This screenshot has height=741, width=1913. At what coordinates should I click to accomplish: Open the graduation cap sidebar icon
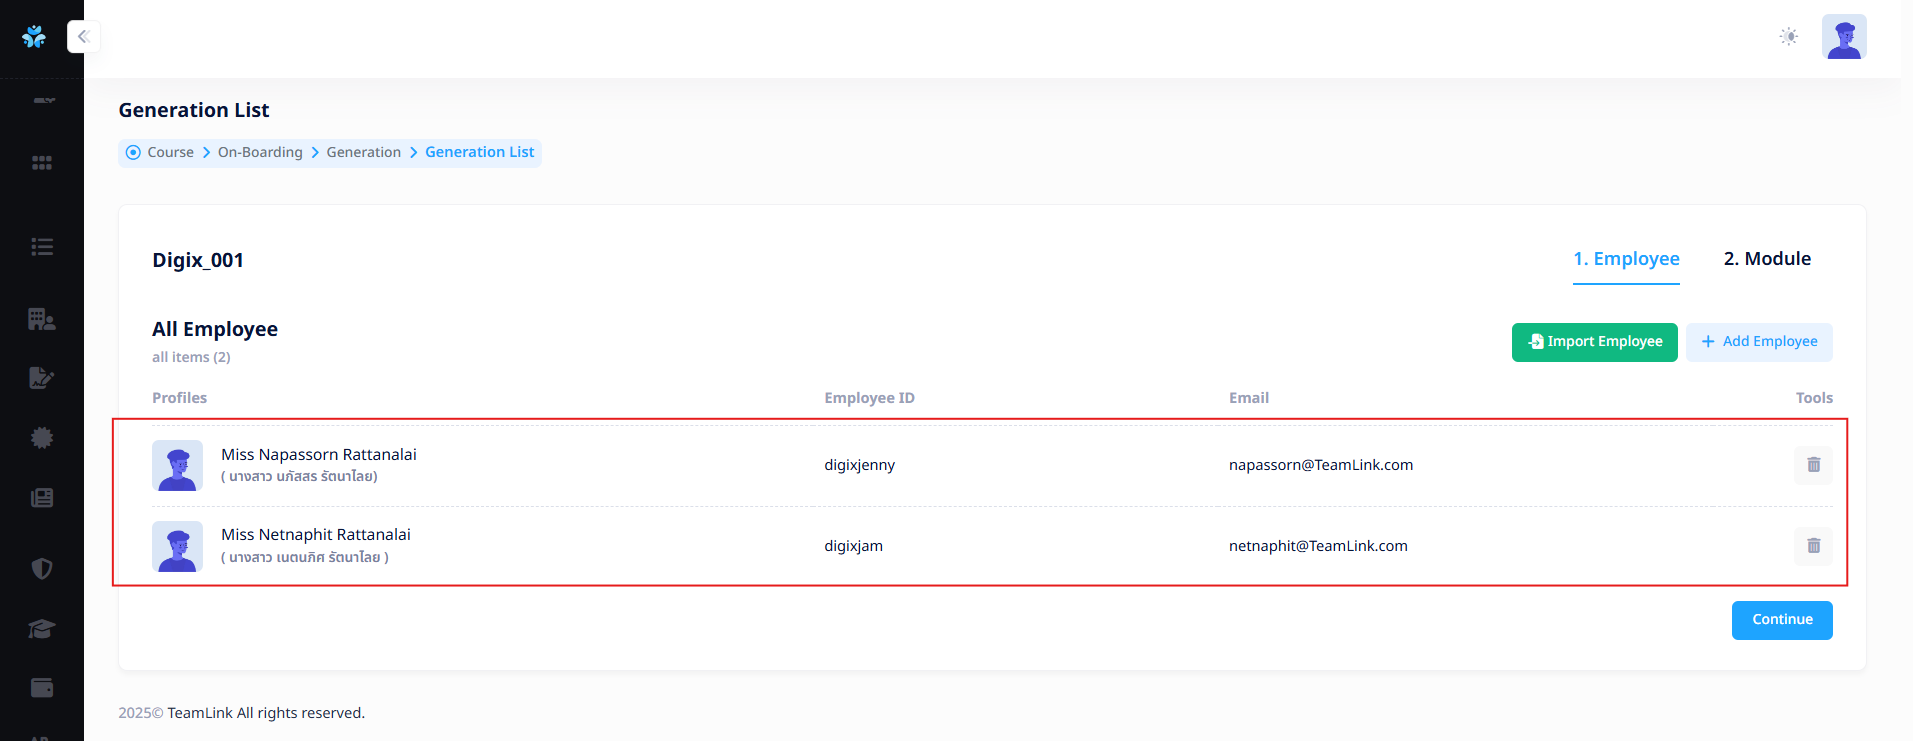click(x=42, y=629)
